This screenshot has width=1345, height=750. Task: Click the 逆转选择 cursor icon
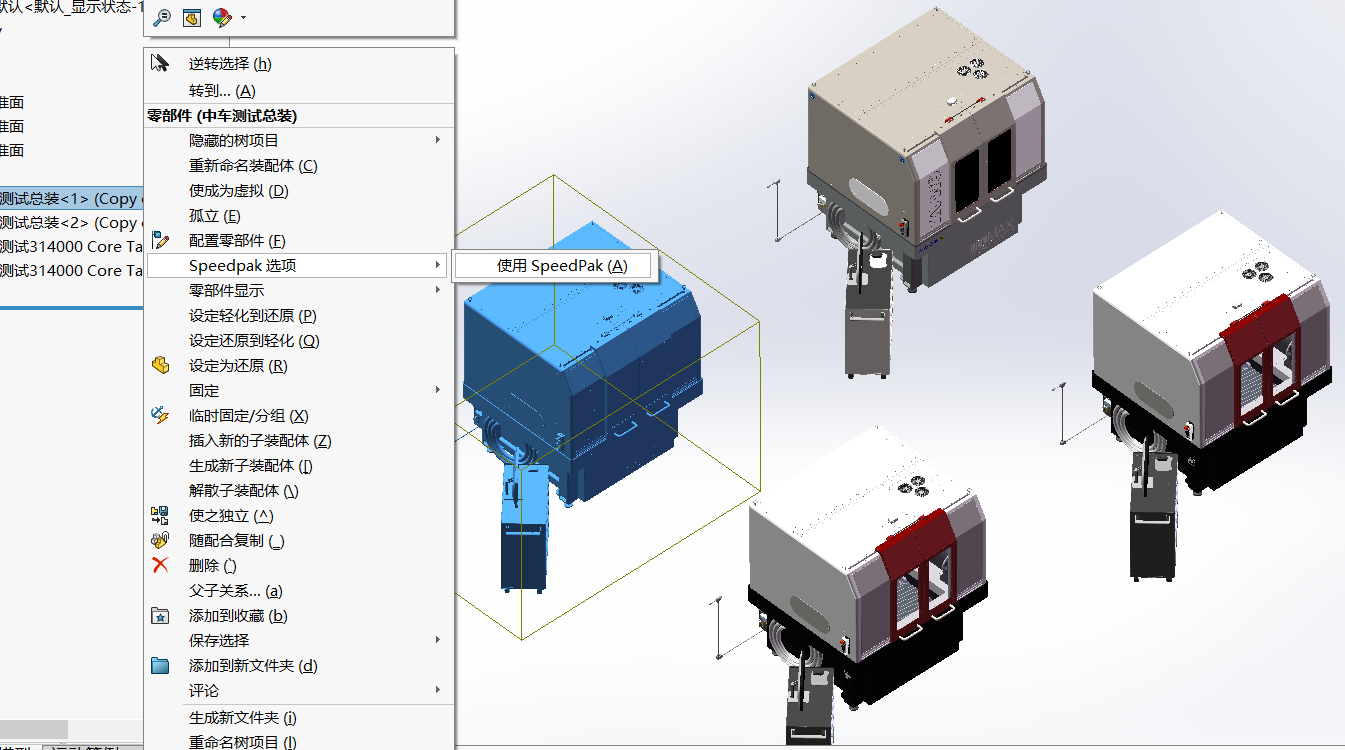click(x=160, y=64)
